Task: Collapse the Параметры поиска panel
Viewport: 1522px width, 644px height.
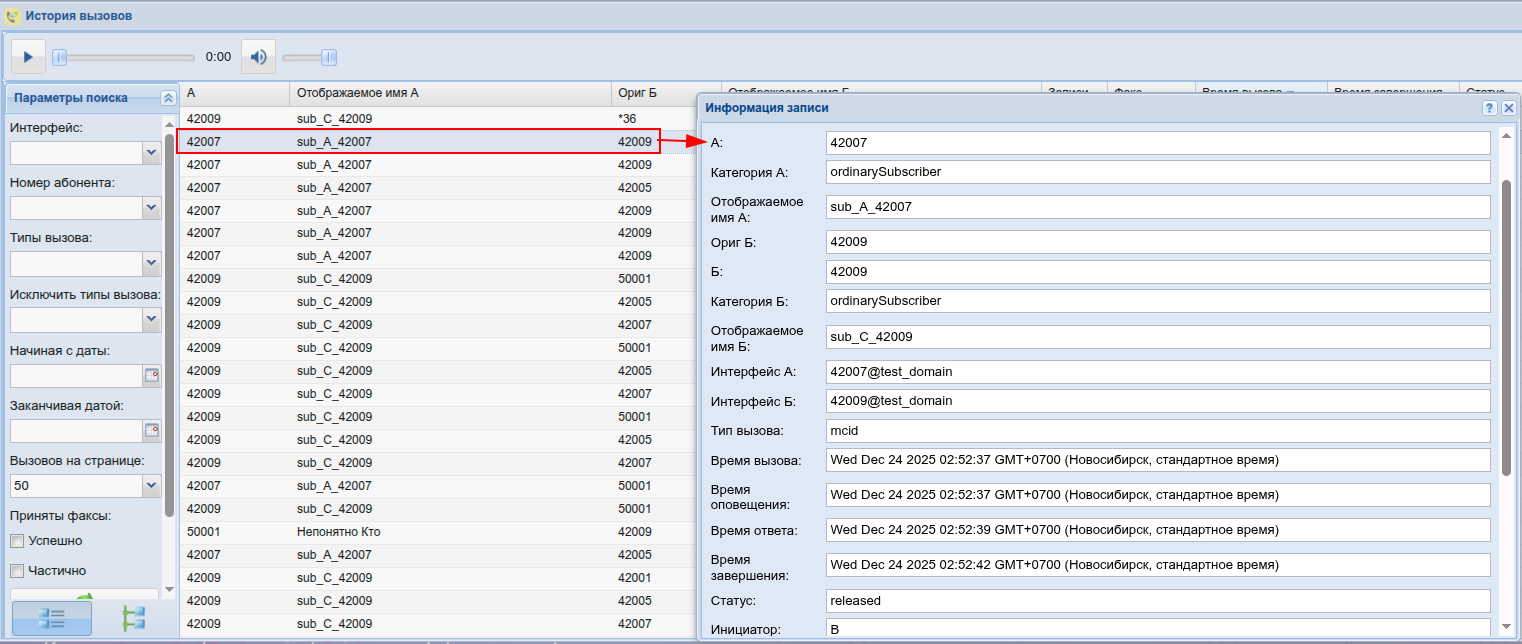Action: 168,98
